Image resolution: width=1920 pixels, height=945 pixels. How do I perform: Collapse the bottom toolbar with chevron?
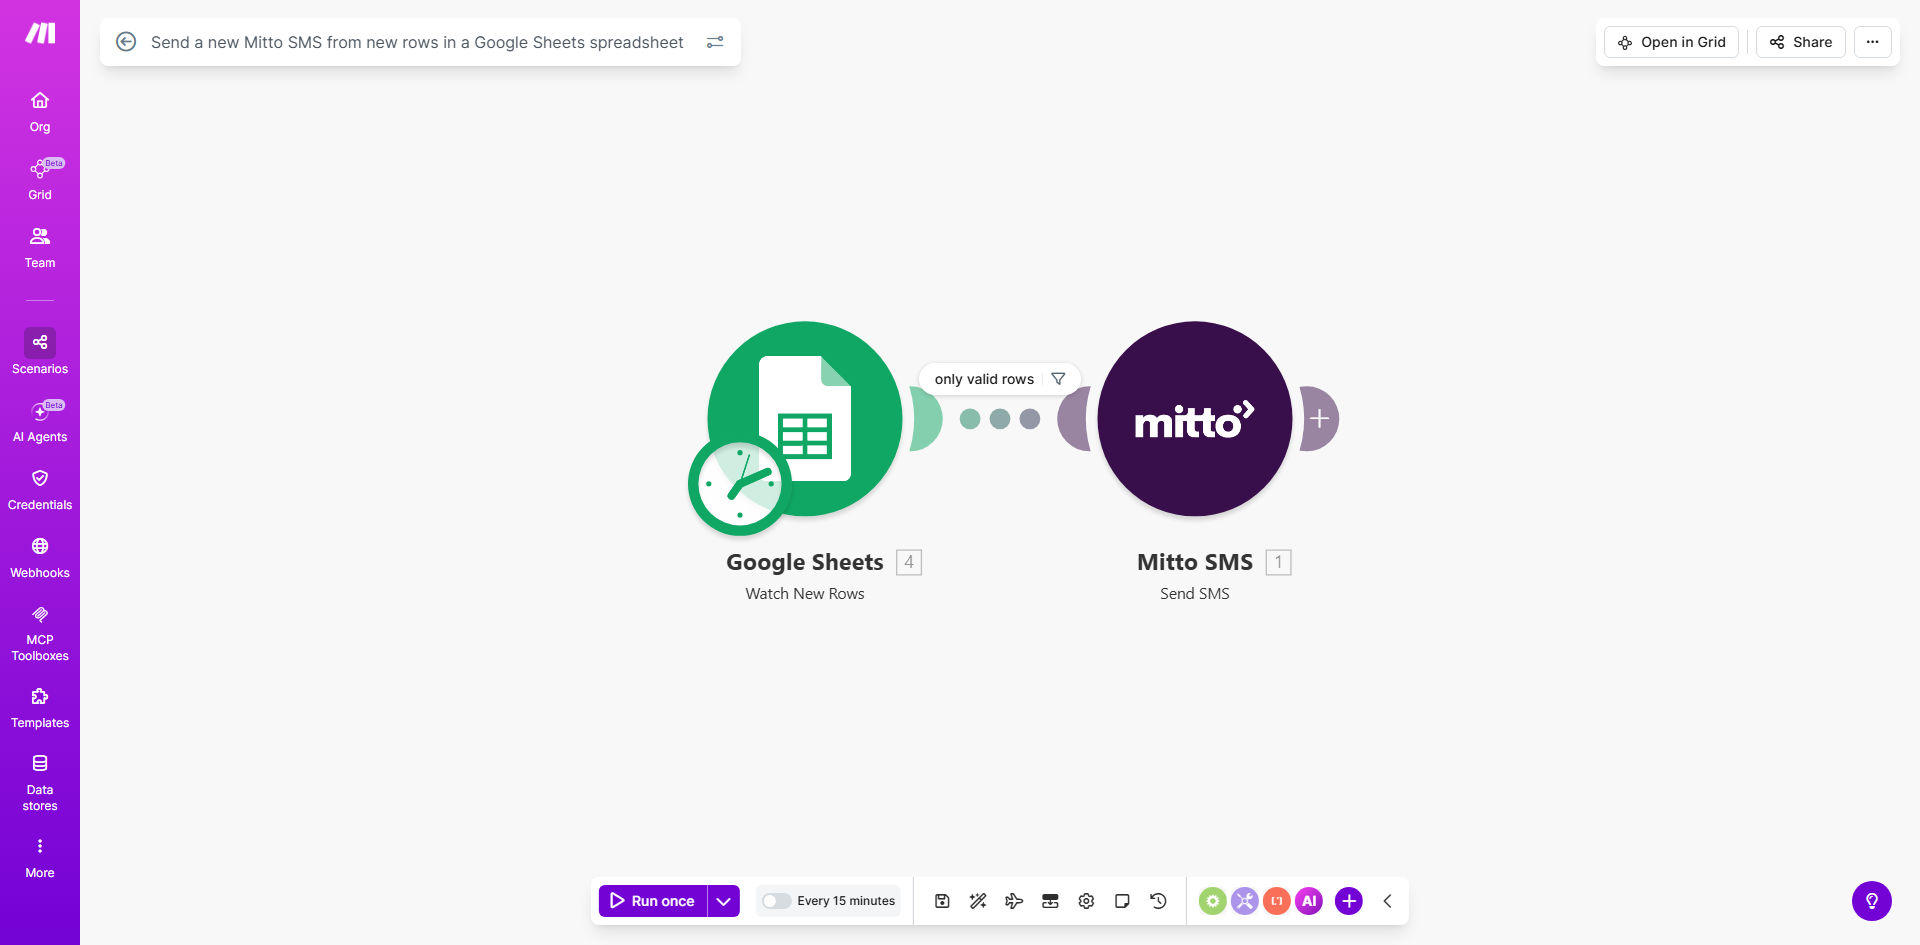coord(1387,901)
